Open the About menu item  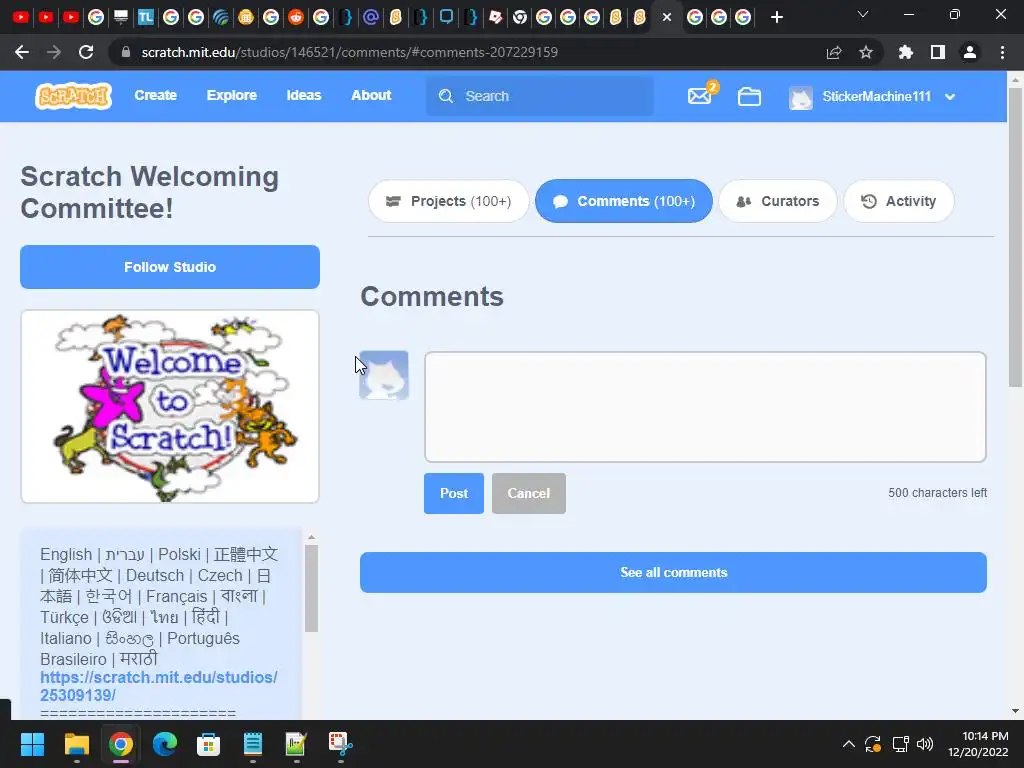click(x=371, y=95)
